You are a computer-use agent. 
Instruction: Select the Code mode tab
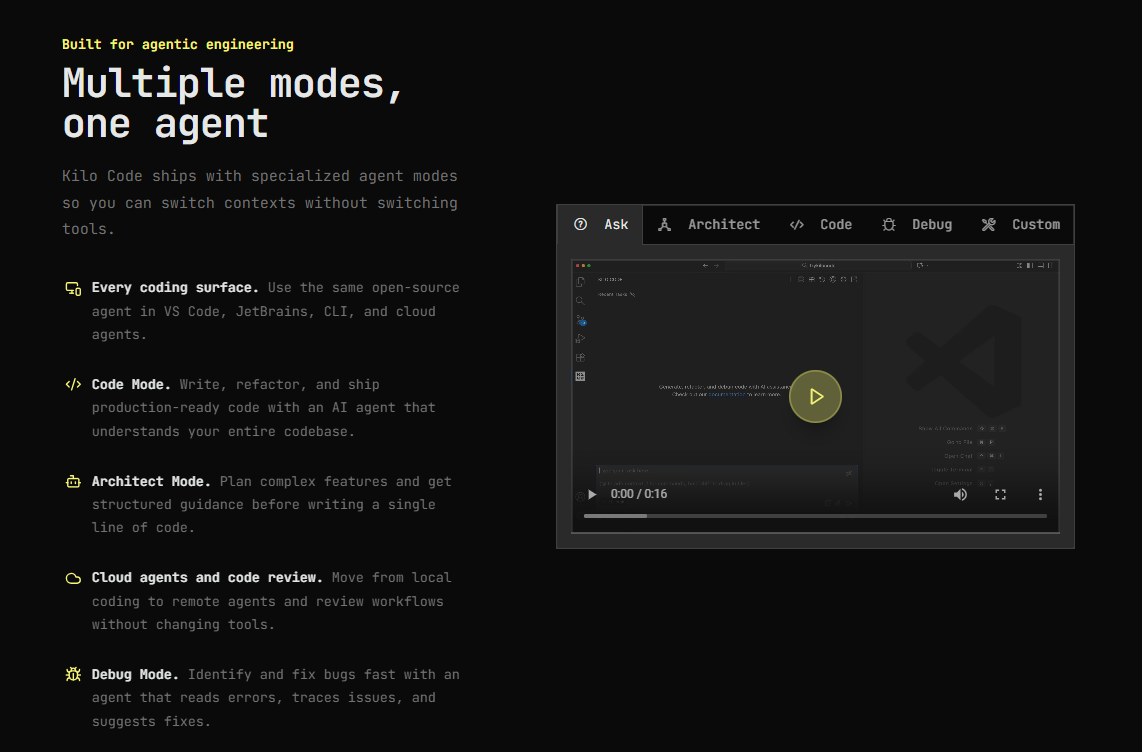click(x=821, y=224)
